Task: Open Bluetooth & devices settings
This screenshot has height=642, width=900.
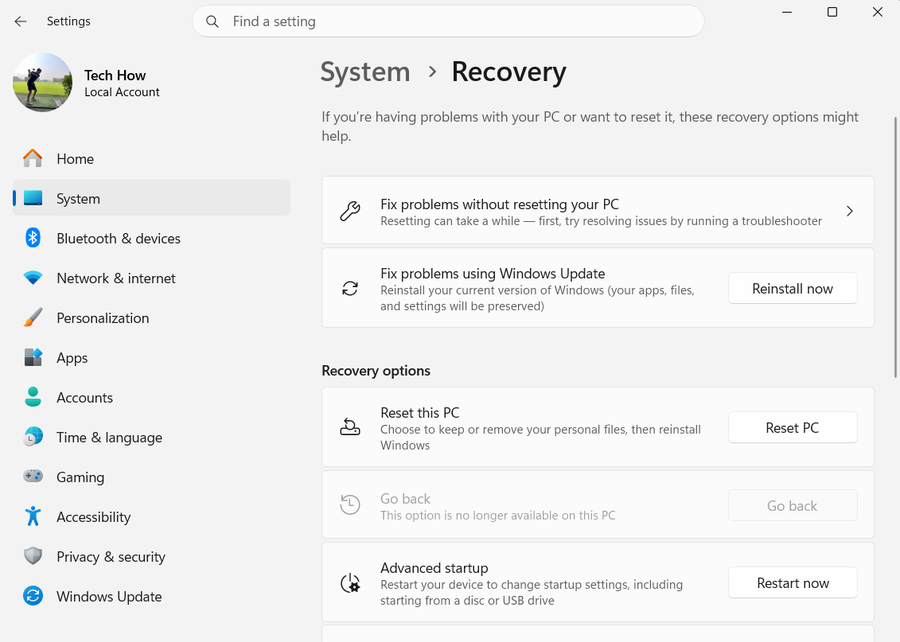Action: (x=152, y=238)
